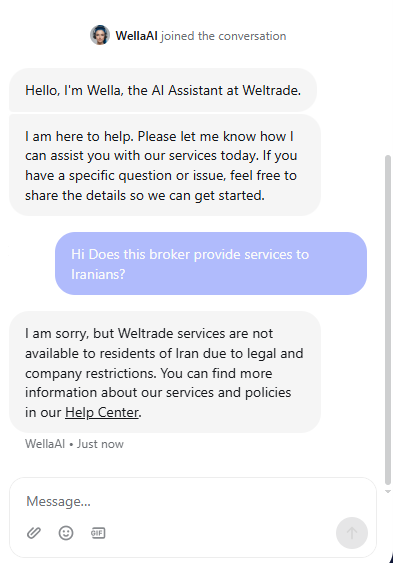The width and height of the screenshot is (393, 563).
Task: Select the 'Hello, I'm Wella' greeting bubble
Action: point(163,90)
